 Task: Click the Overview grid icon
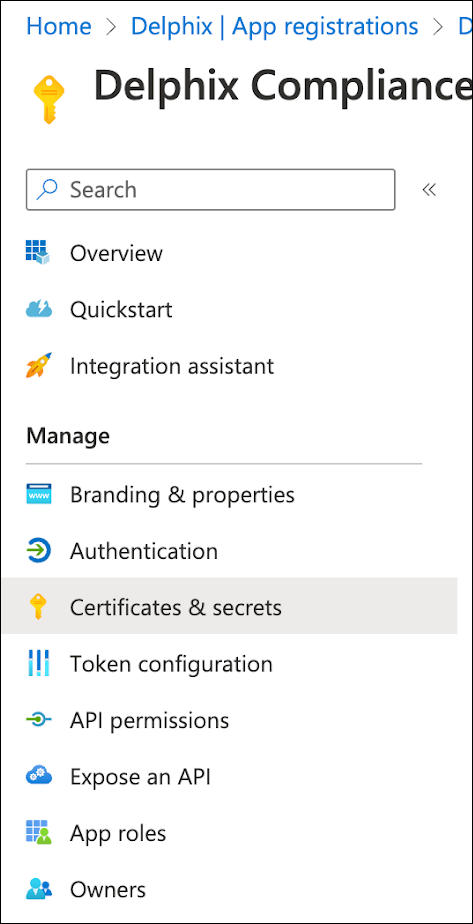38,253
